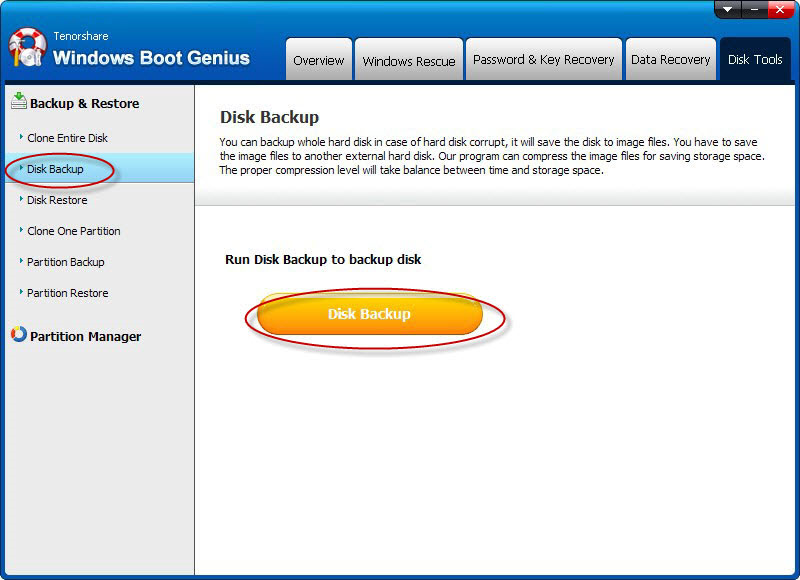The image size is (800, 580).
Task: Expand the Partition Manager section
Action: pyautogui.click(x=85, y=337)
